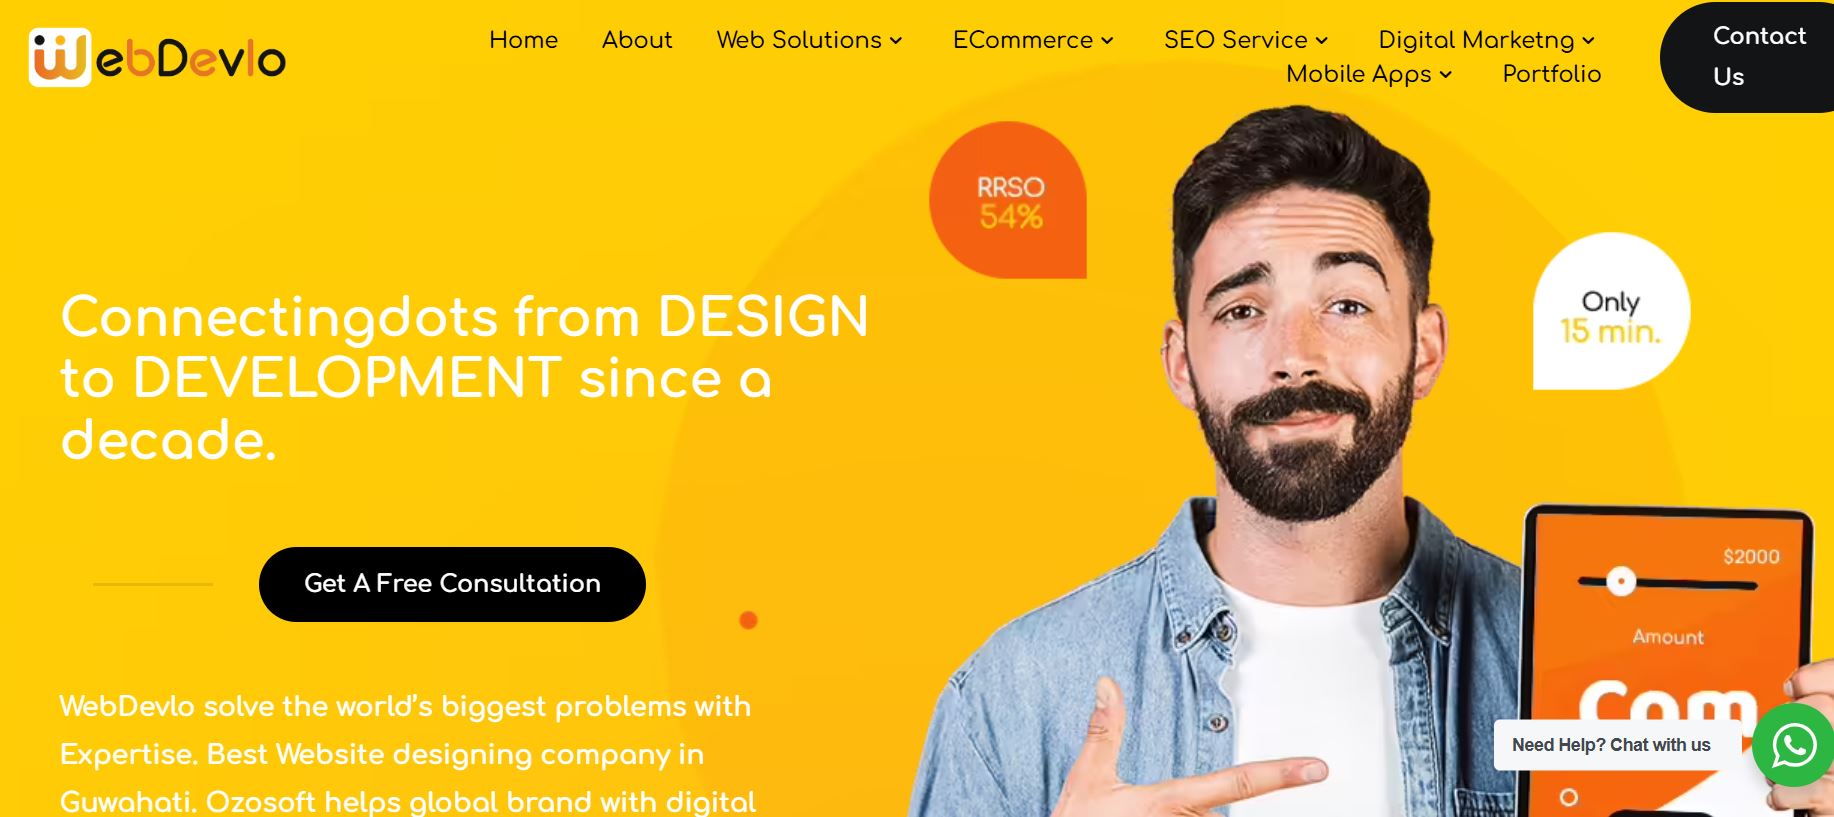Click the Contact Us button
The width and height of the screenshot is (1834, 817).
click(x=1748, y=57)
